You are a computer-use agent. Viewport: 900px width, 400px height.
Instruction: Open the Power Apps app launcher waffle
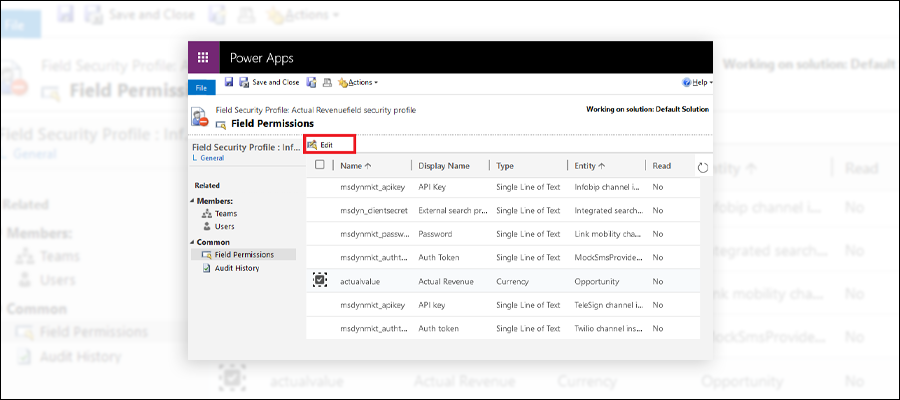[x=203, y=57]
